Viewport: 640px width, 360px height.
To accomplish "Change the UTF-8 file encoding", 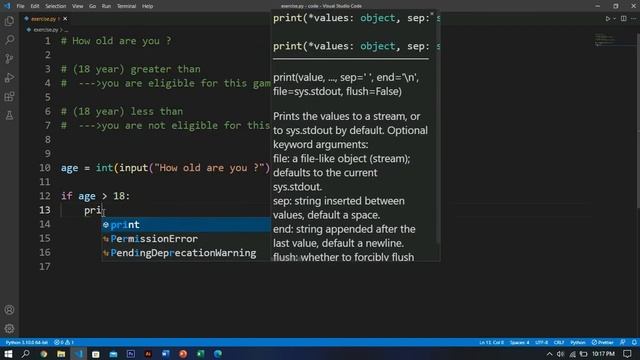I will pyautogui.click(x=542, y=342).
